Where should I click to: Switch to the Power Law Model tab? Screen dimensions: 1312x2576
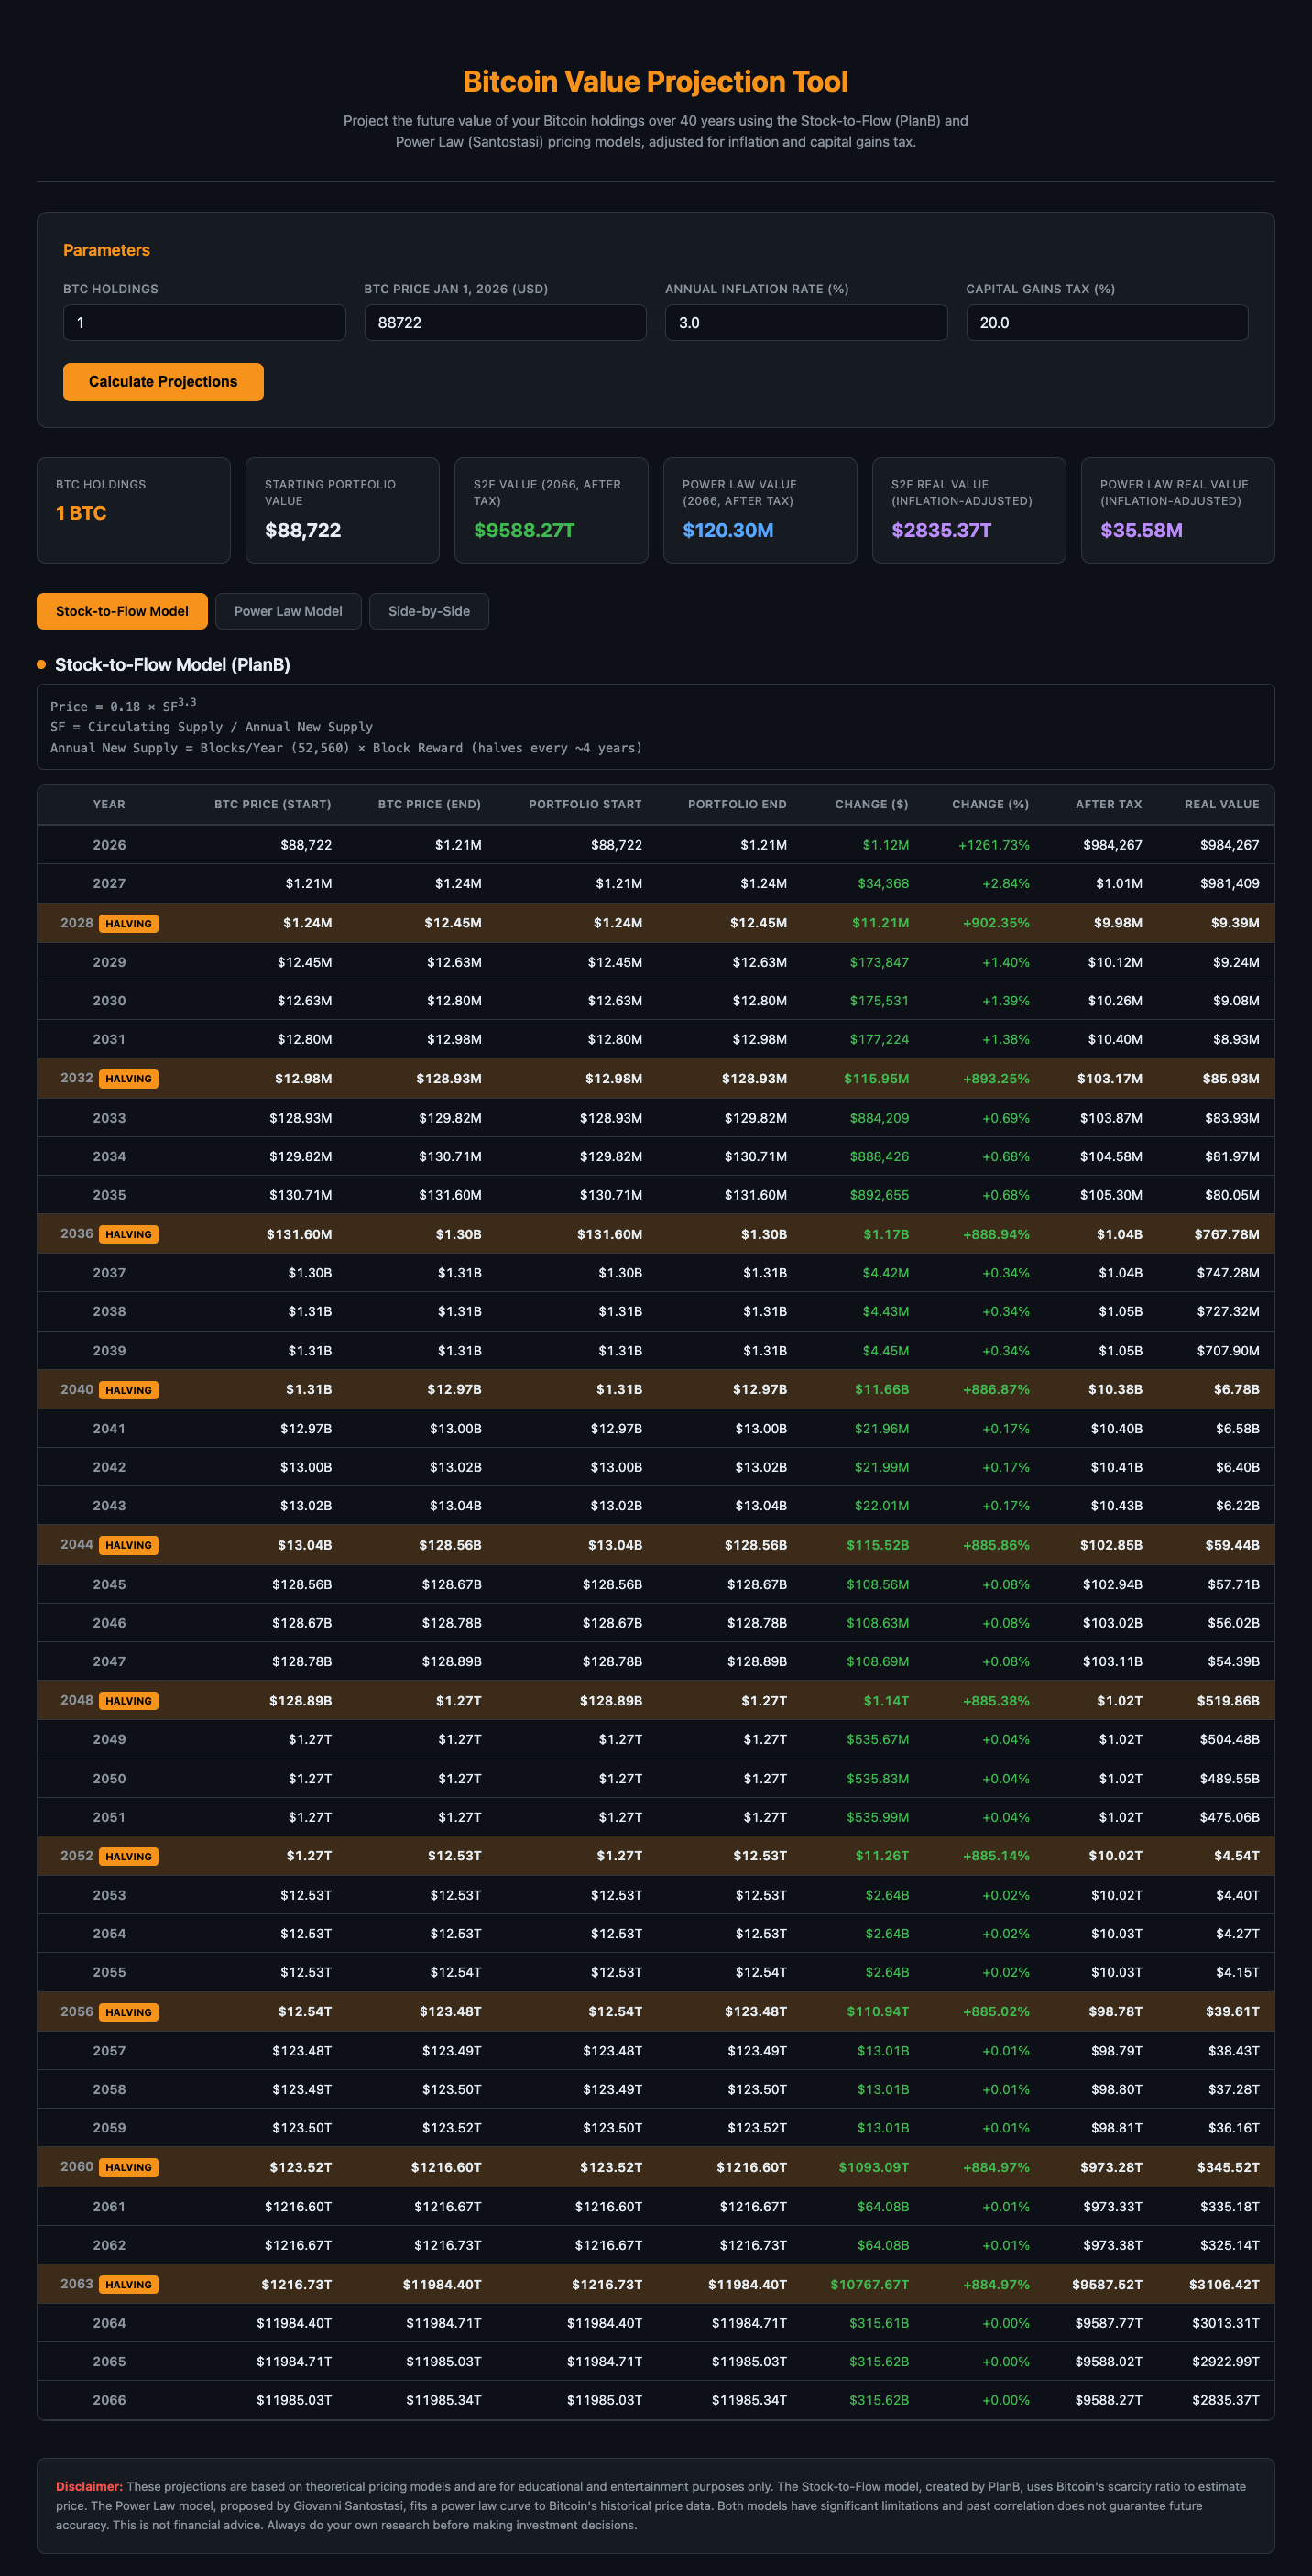coord(288,611)
